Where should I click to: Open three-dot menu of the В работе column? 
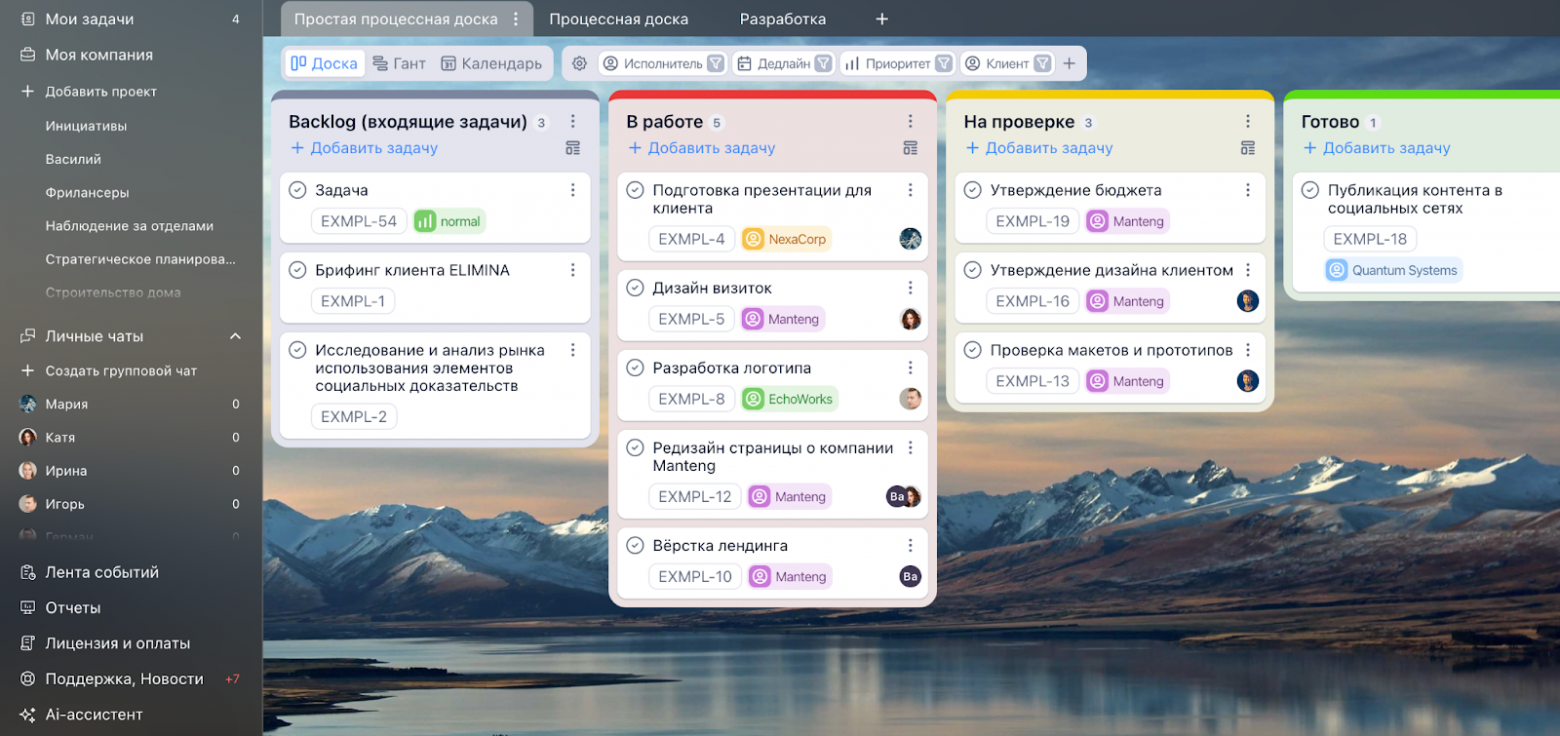coord(910,122)
